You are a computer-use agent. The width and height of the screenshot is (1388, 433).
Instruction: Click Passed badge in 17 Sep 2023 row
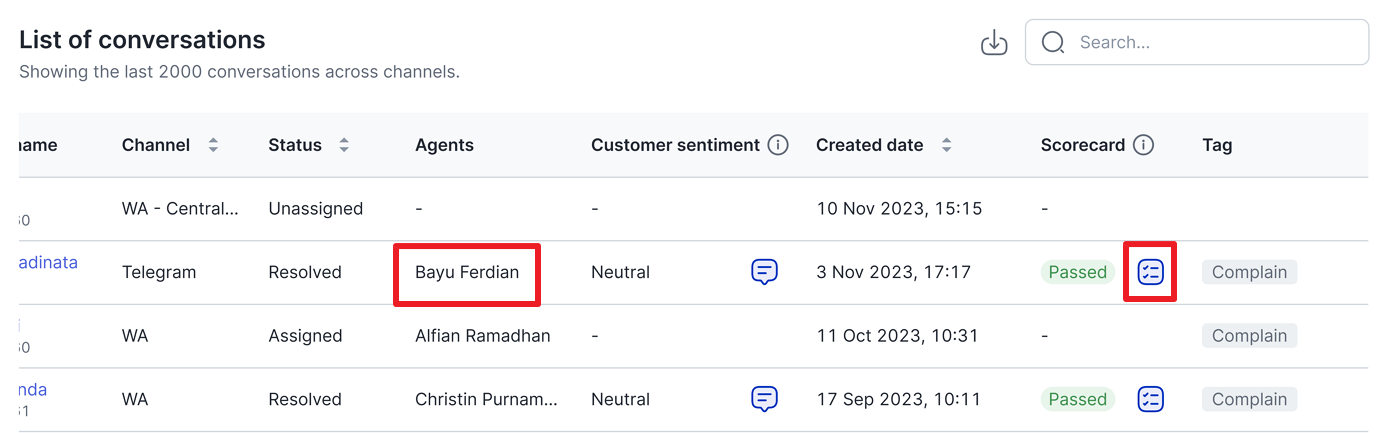pyautogui.click(x=1077, y=399)
